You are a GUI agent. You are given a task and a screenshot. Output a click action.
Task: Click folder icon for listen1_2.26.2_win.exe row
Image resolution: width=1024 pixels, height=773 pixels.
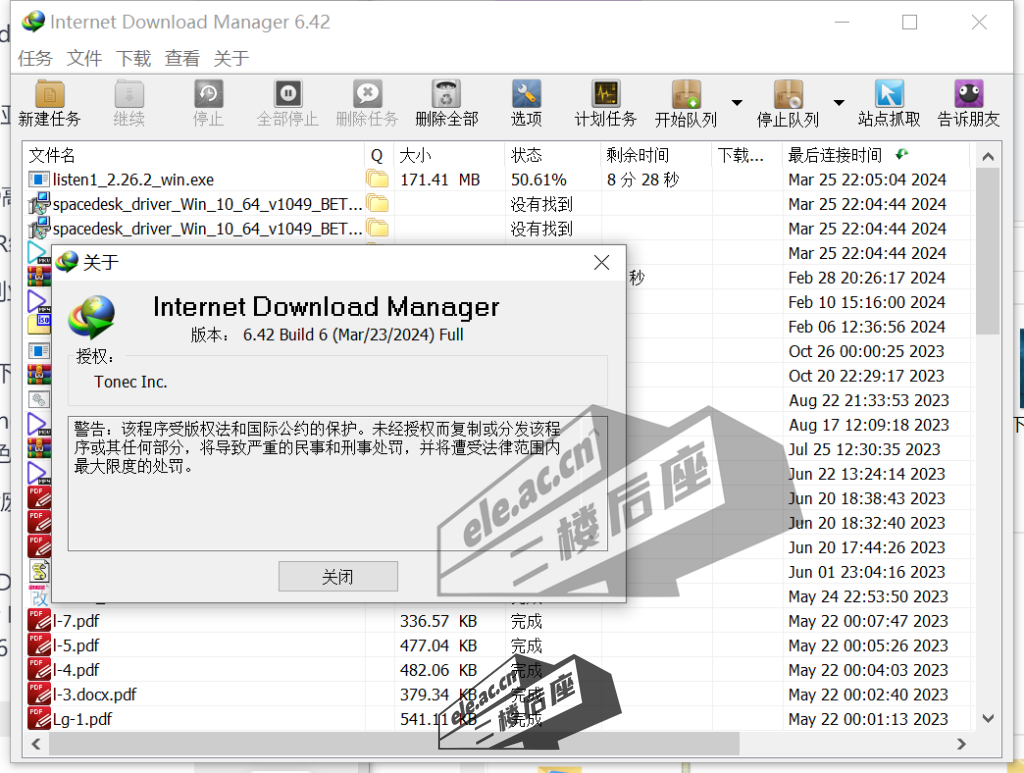(377, 180)
